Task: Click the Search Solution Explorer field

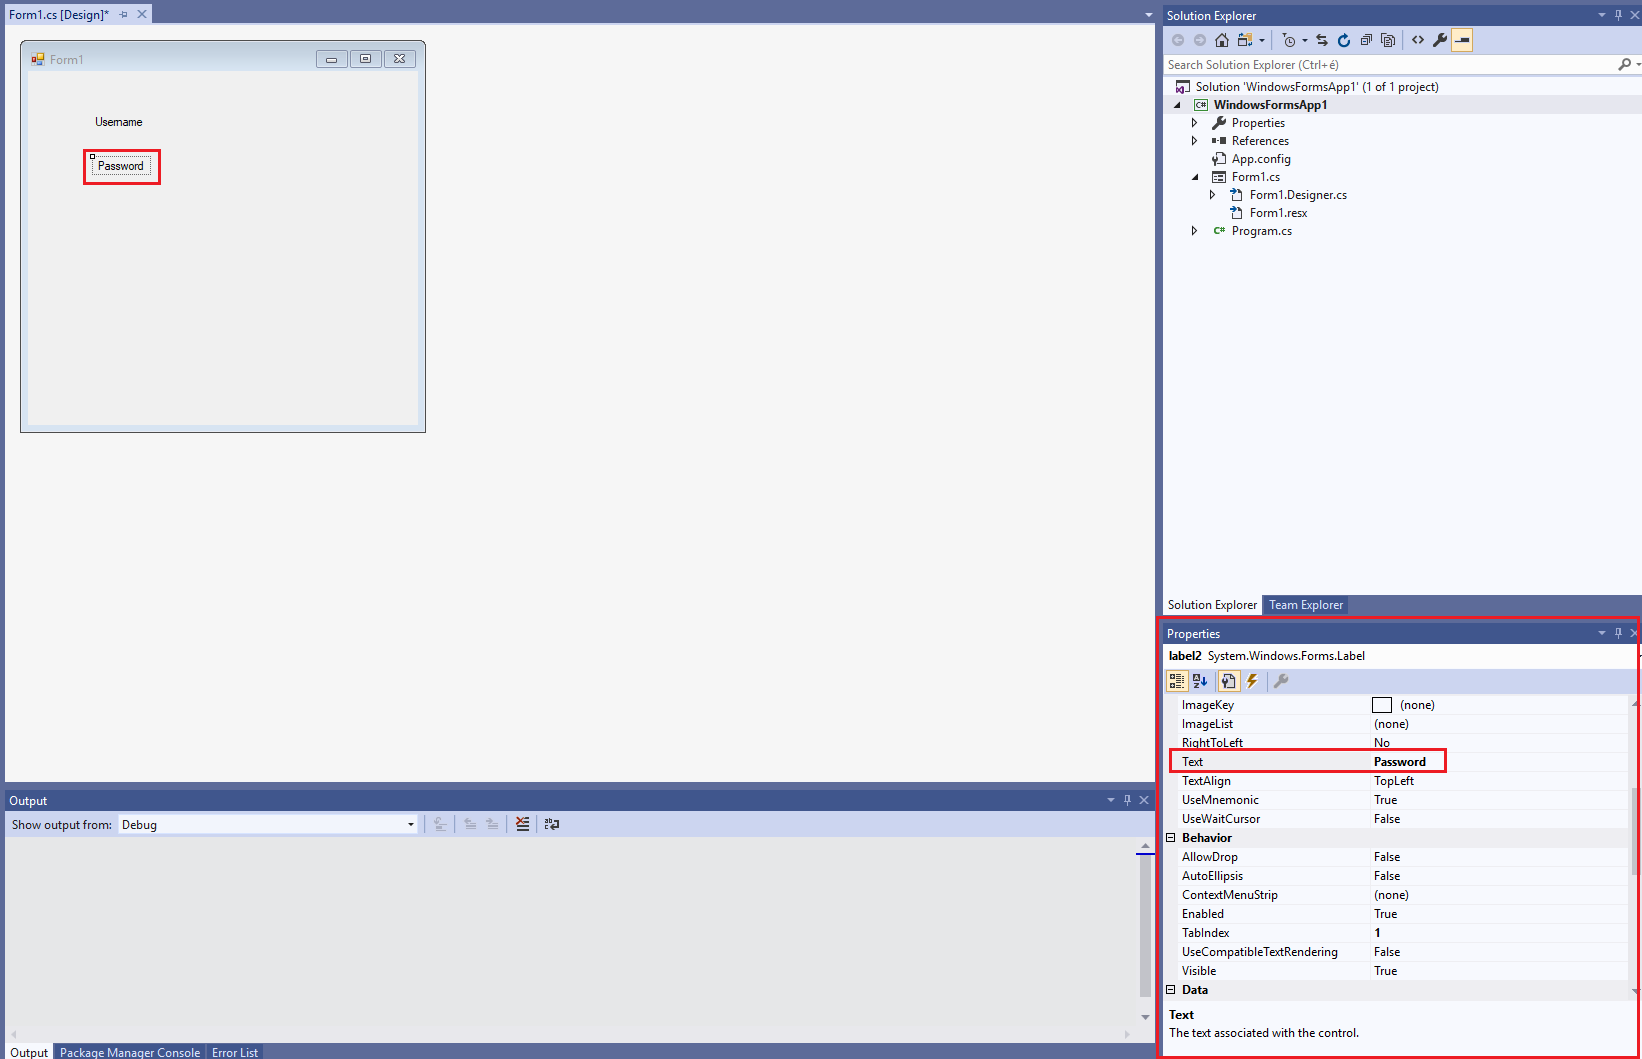Action: [x=1390, y=65]
